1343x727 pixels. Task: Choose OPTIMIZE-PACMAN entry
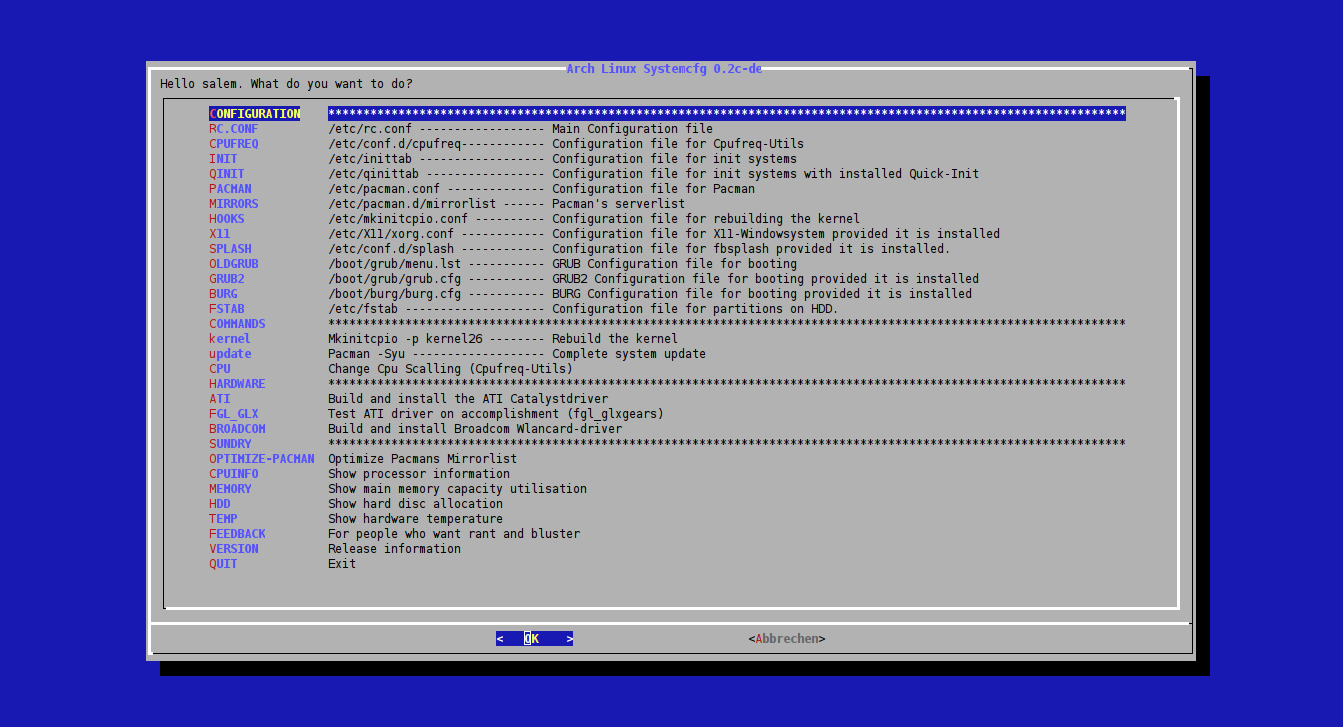coord(261,459)
